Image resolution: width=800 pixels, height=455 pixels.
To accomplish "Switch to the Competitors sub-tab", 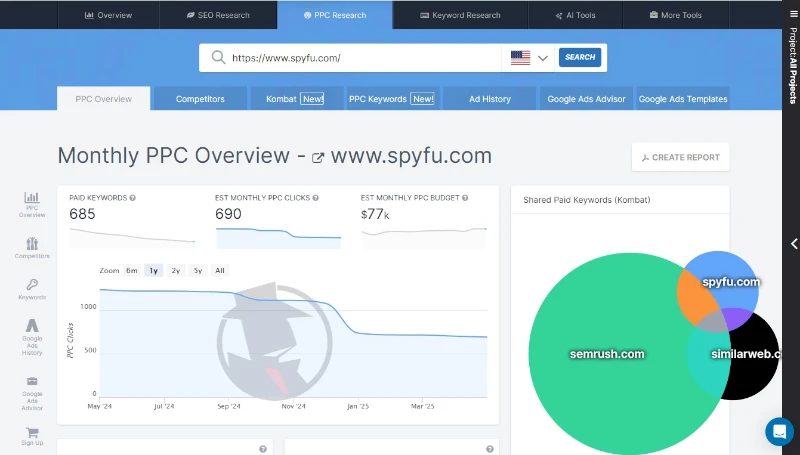I will click(x=200, y=98).
